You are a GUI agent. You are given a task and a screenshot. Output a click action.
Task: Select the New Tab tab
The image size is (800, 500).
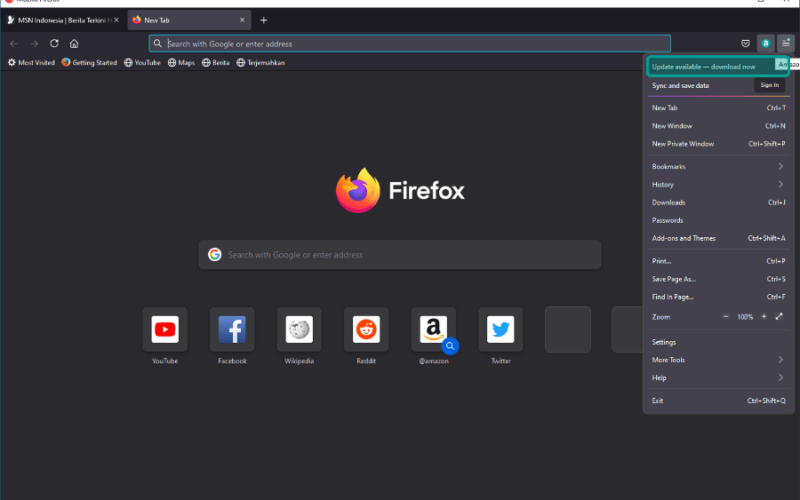pyautogui.click(x=189, y=20)
